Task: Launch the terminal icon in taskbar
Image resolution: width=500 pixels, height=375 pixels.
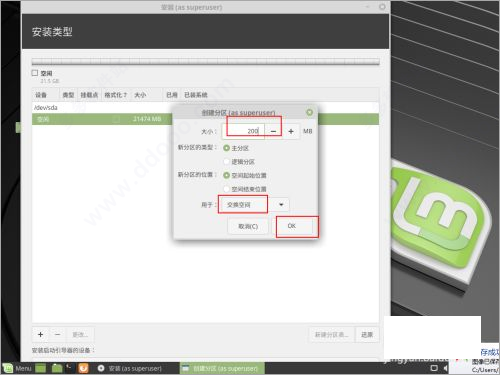Action: coord(69,368)
